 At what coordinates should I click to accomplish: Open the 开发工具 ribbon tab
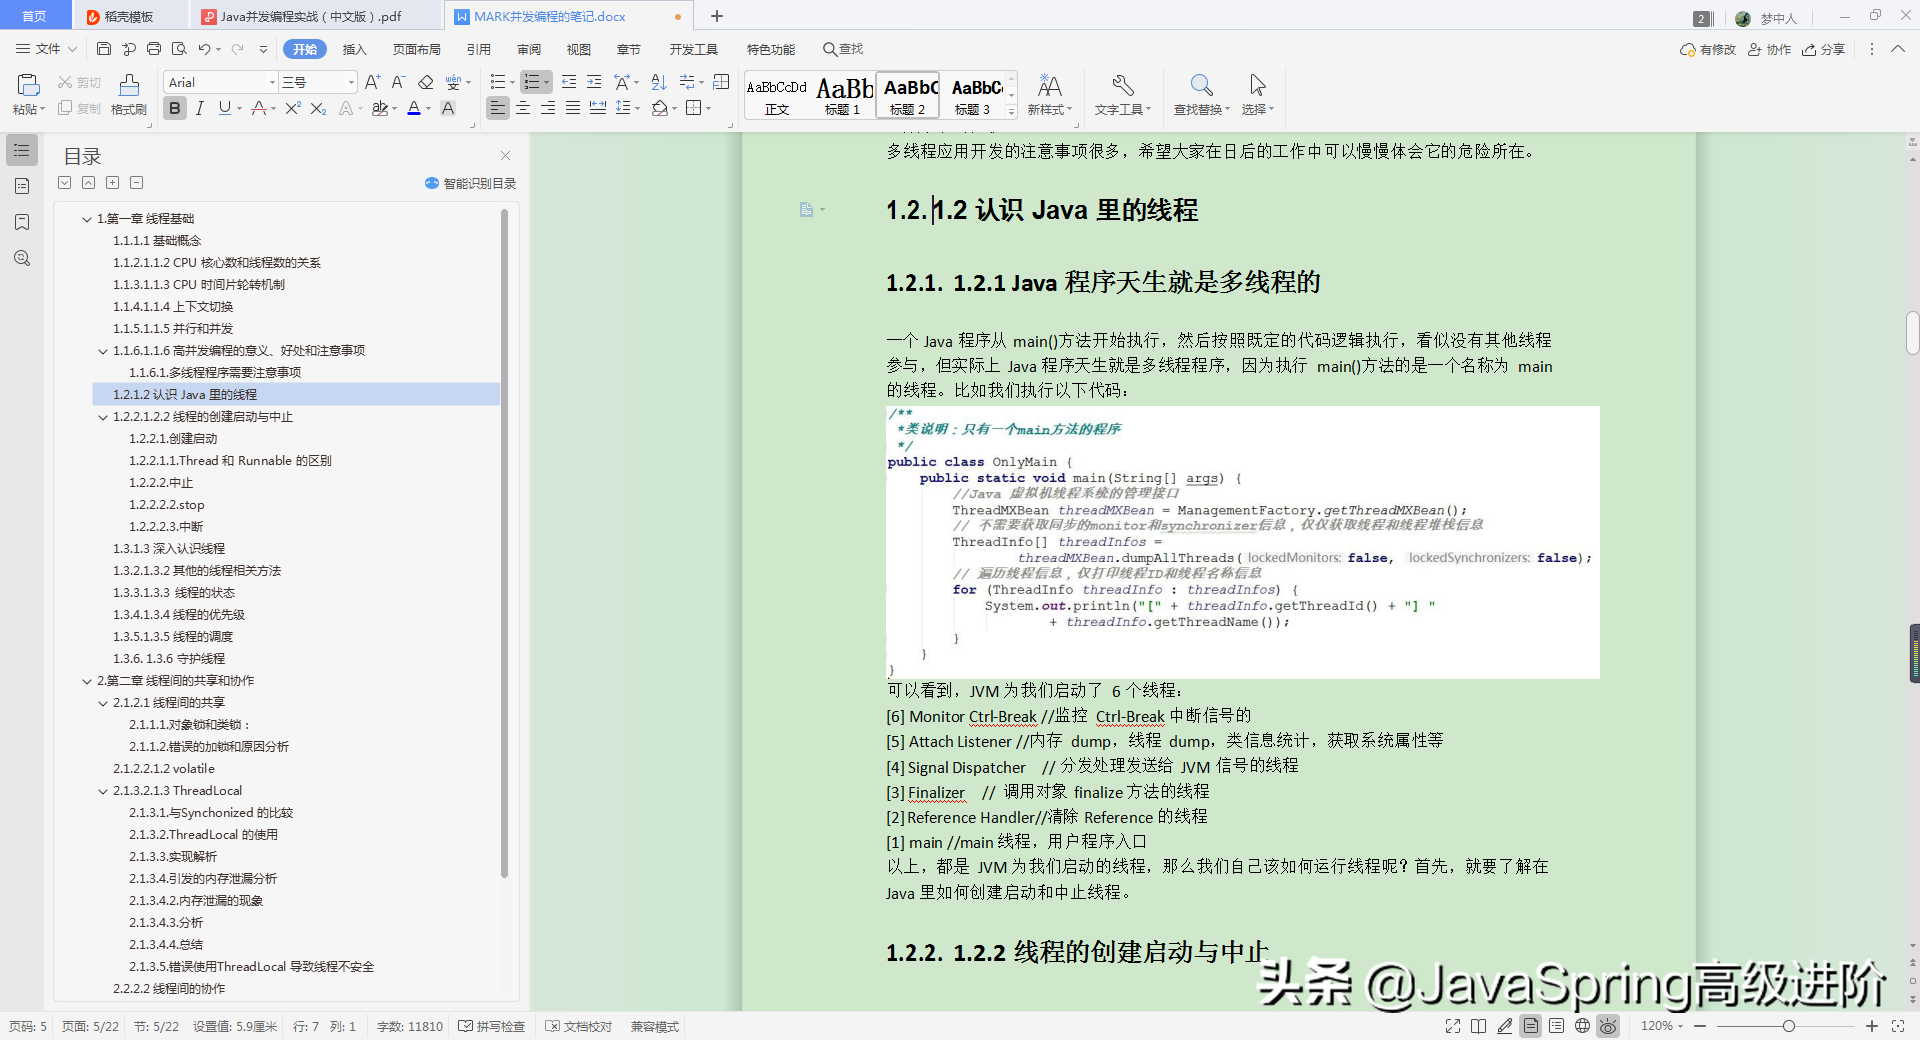pos(694,49)
